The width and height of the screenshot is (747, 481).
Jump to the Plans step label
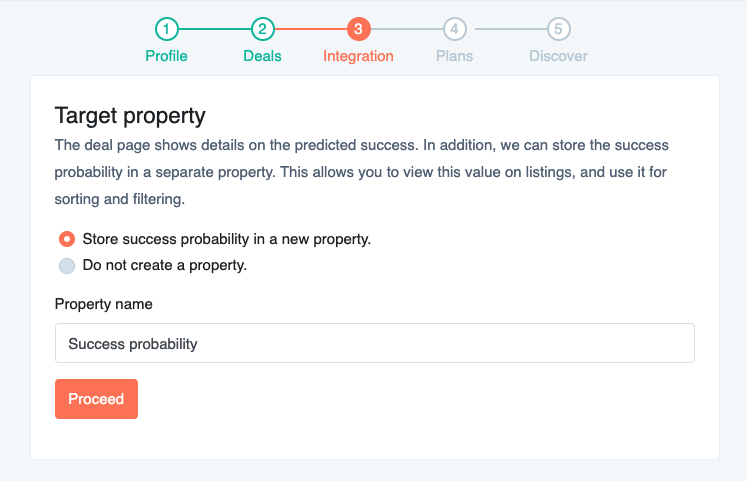(455, 56)
